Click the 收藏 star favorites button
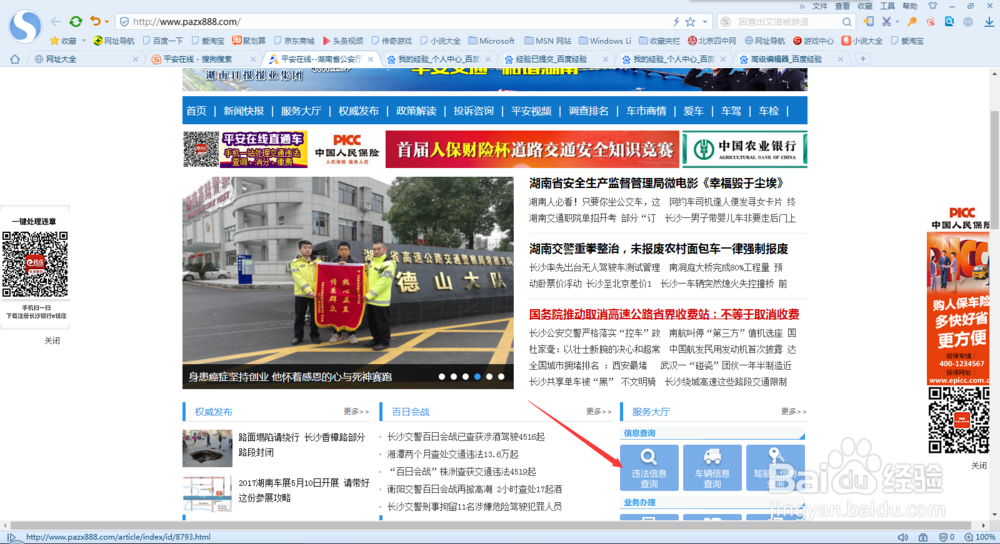The width and height of the screenshot is (1000, 544). point(64,41)
